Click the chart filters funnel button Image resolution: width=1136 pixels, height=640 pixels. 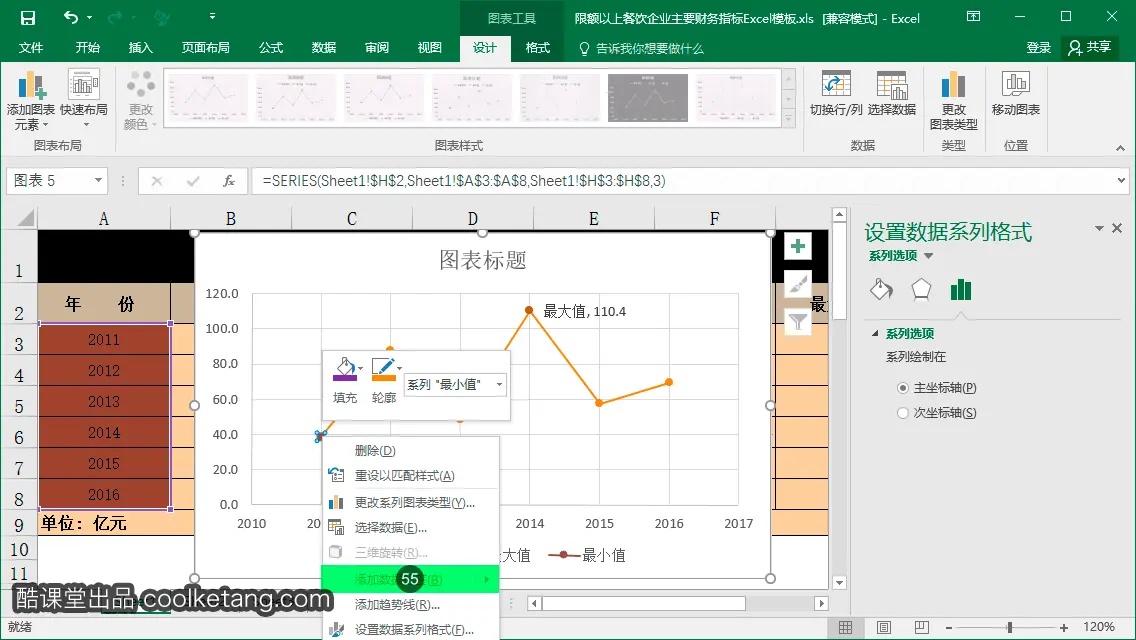pyautogui.click(x=798, y=321)
